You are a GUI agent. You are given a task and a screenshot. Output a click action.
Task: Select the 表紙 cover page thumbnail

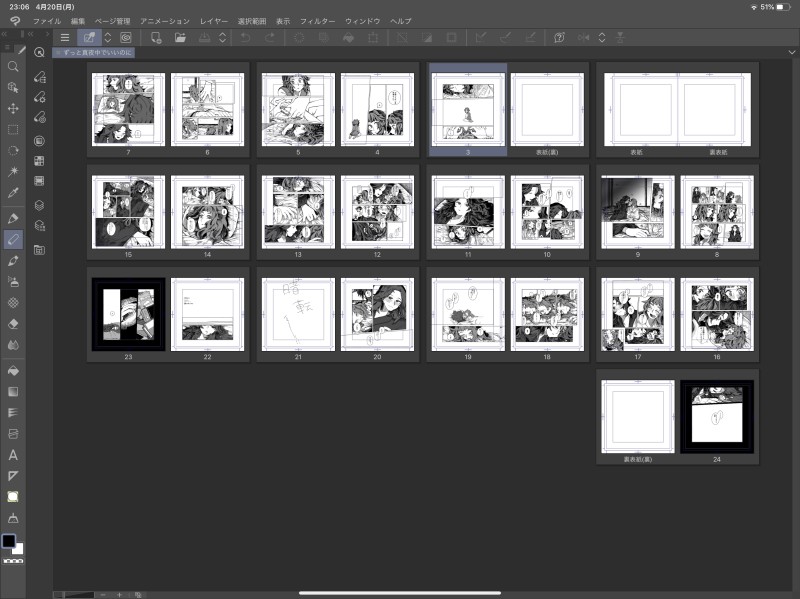coord(641,109)
